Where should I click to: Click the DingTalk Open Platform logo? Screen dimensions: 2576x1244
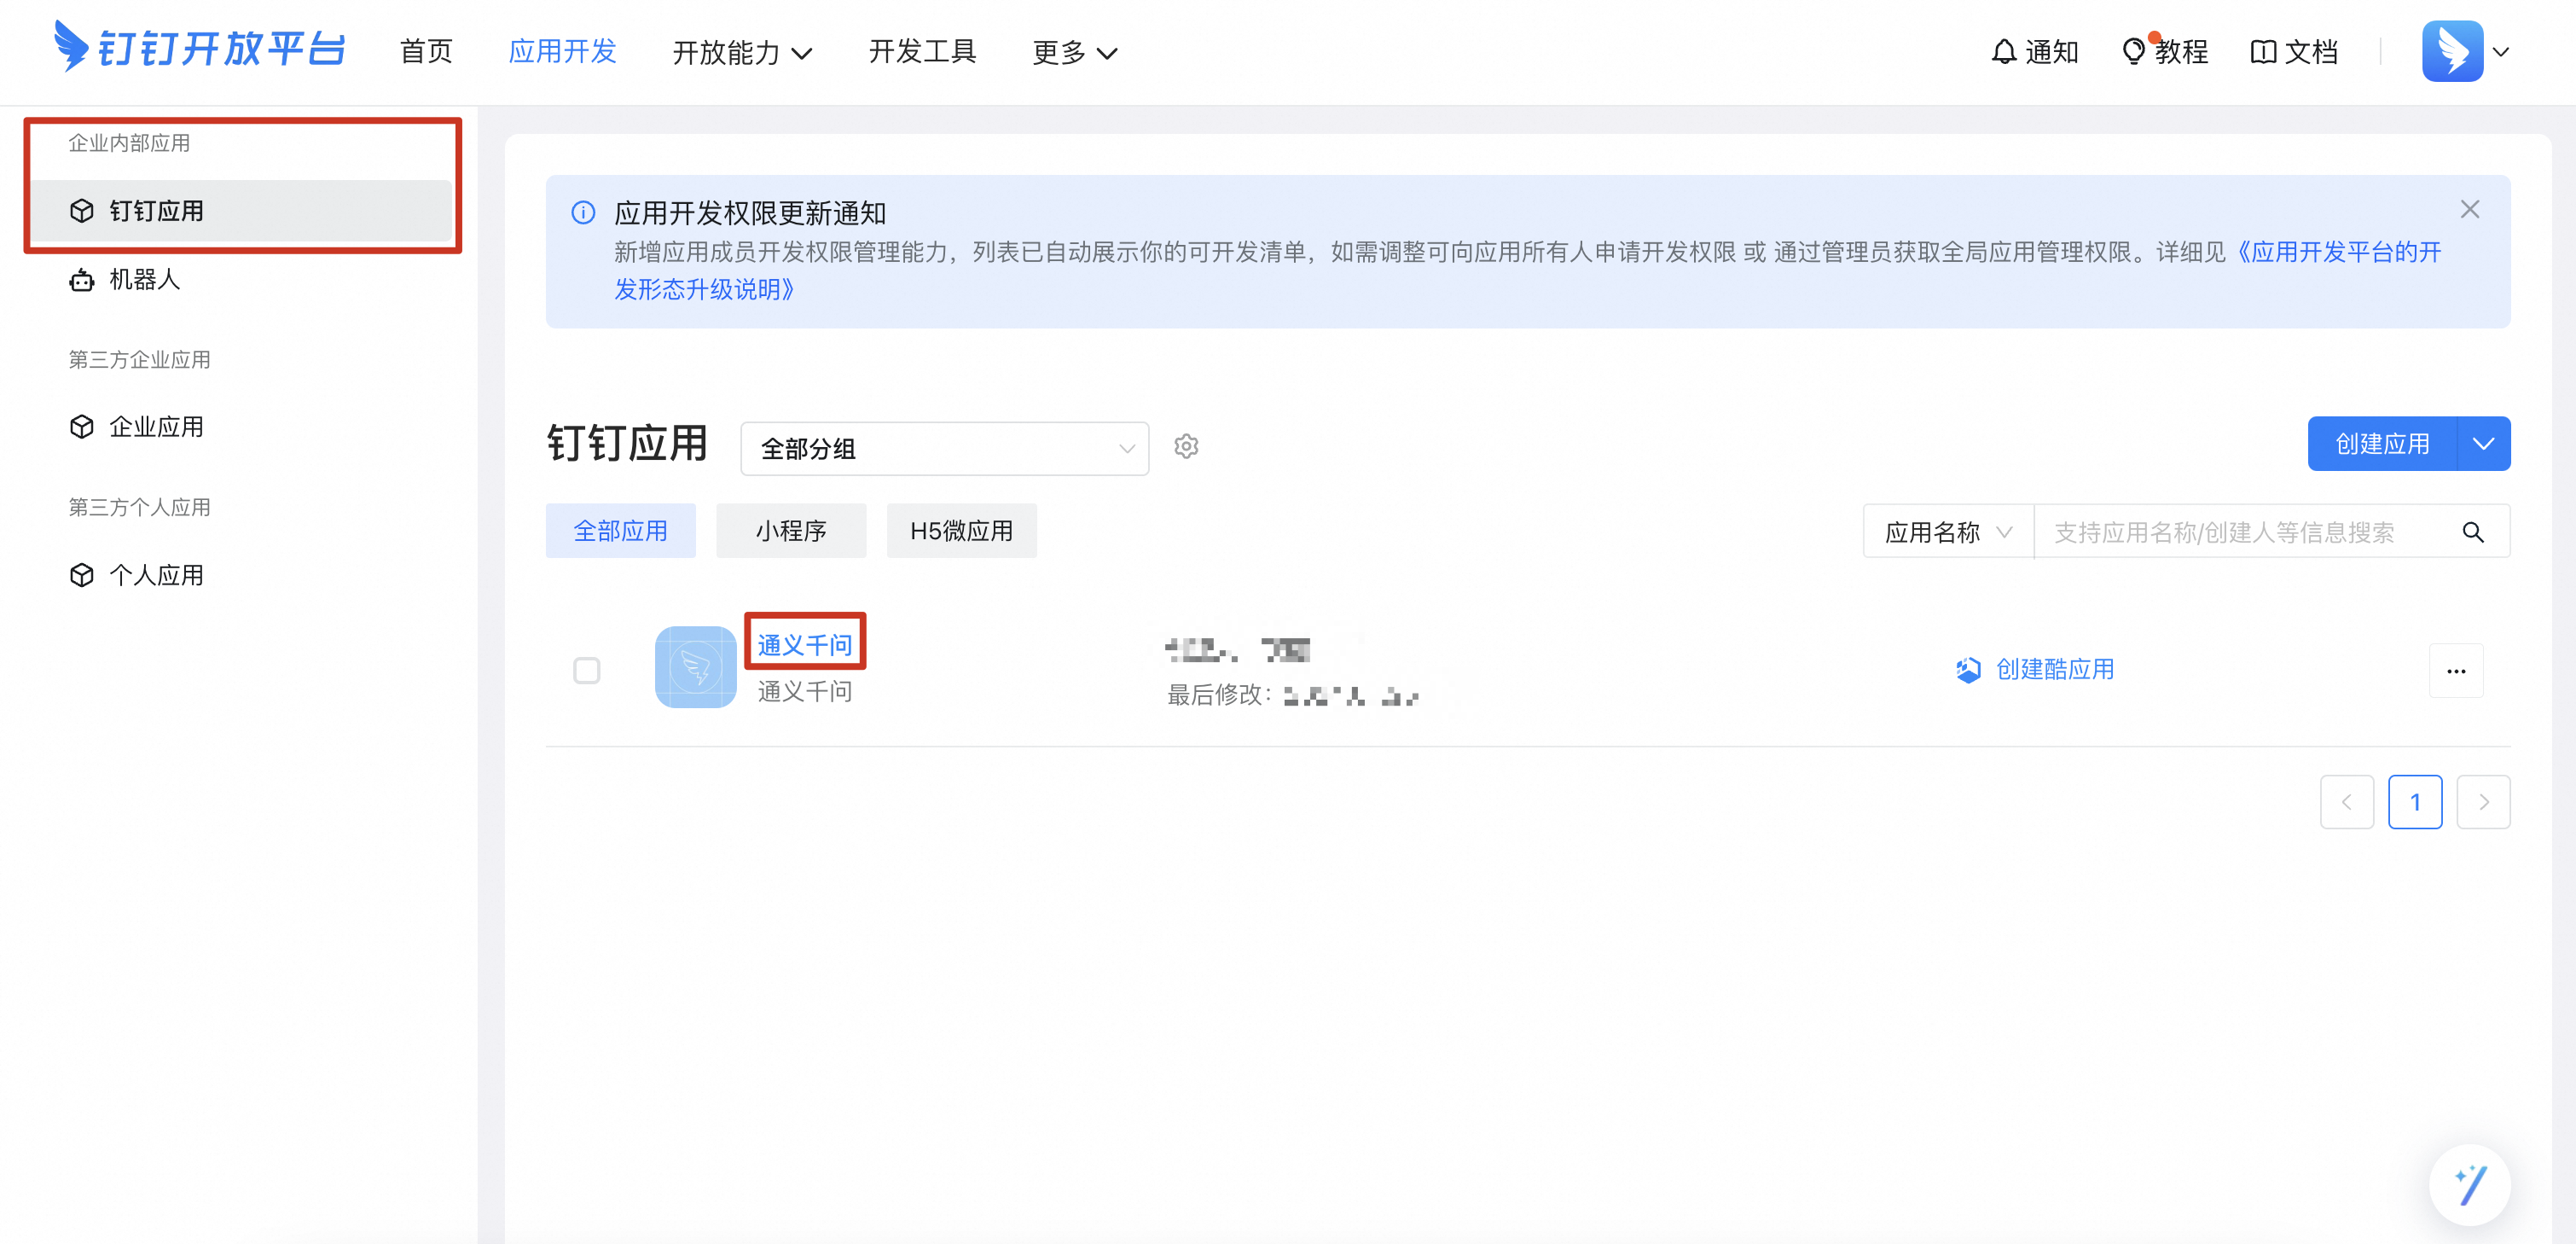(x=200, y=48)
